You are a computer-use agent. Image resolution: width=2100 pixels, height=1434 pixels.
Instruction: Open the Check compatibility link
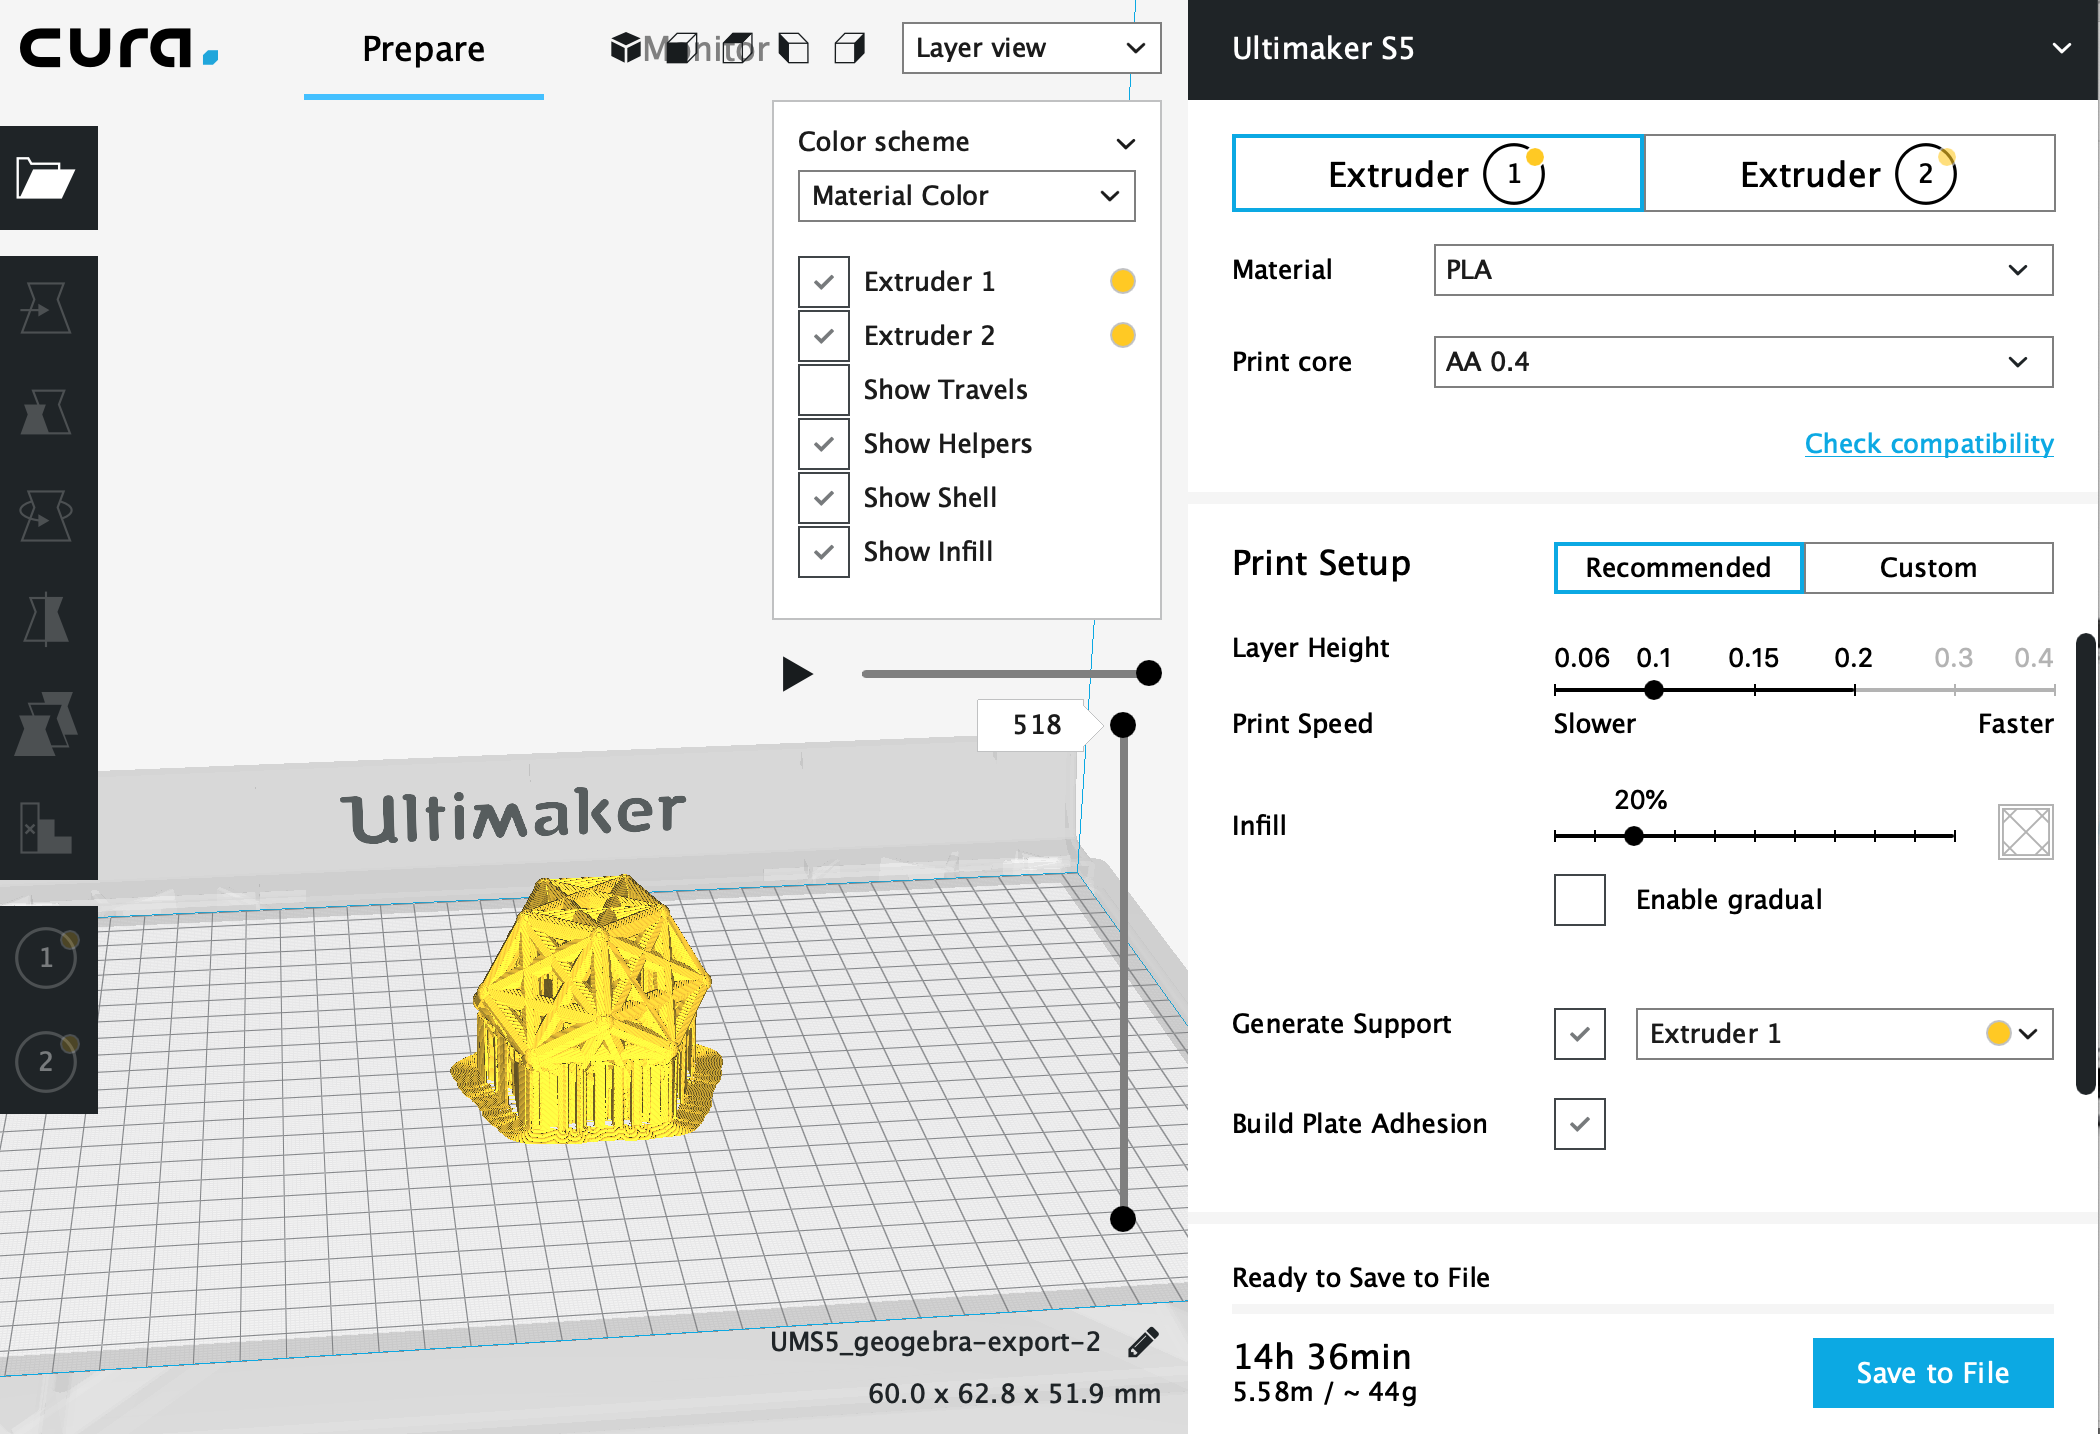tap(1928, 443)
